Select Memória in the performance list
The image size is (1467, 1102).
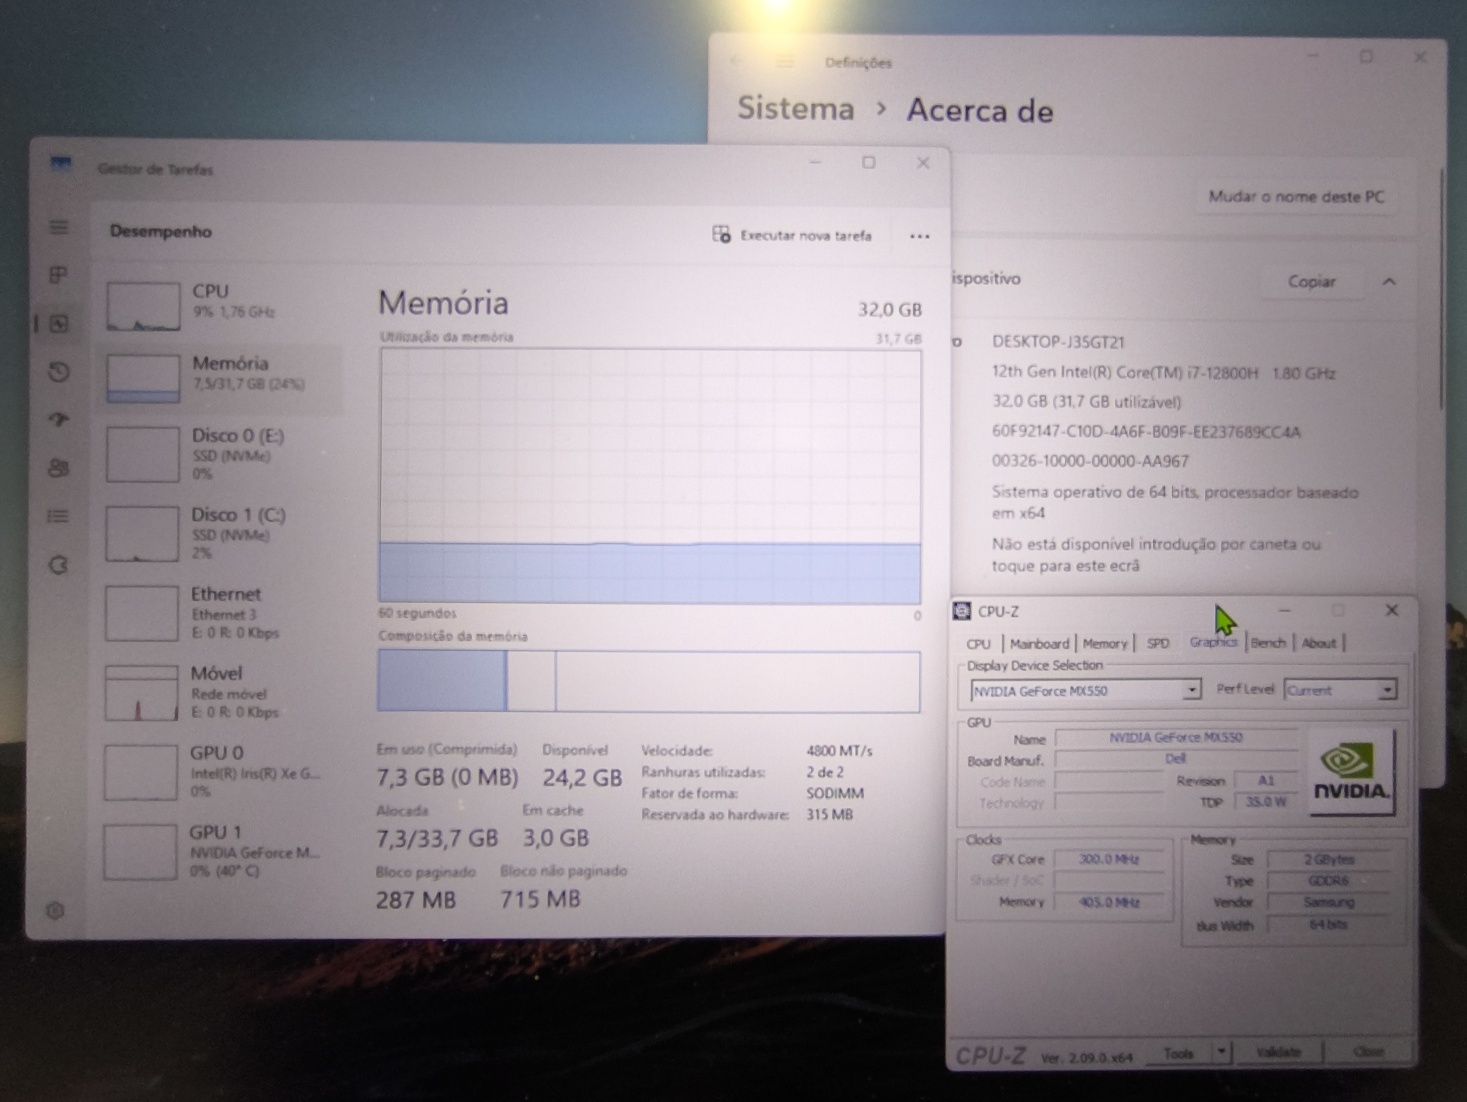point(222,378)
